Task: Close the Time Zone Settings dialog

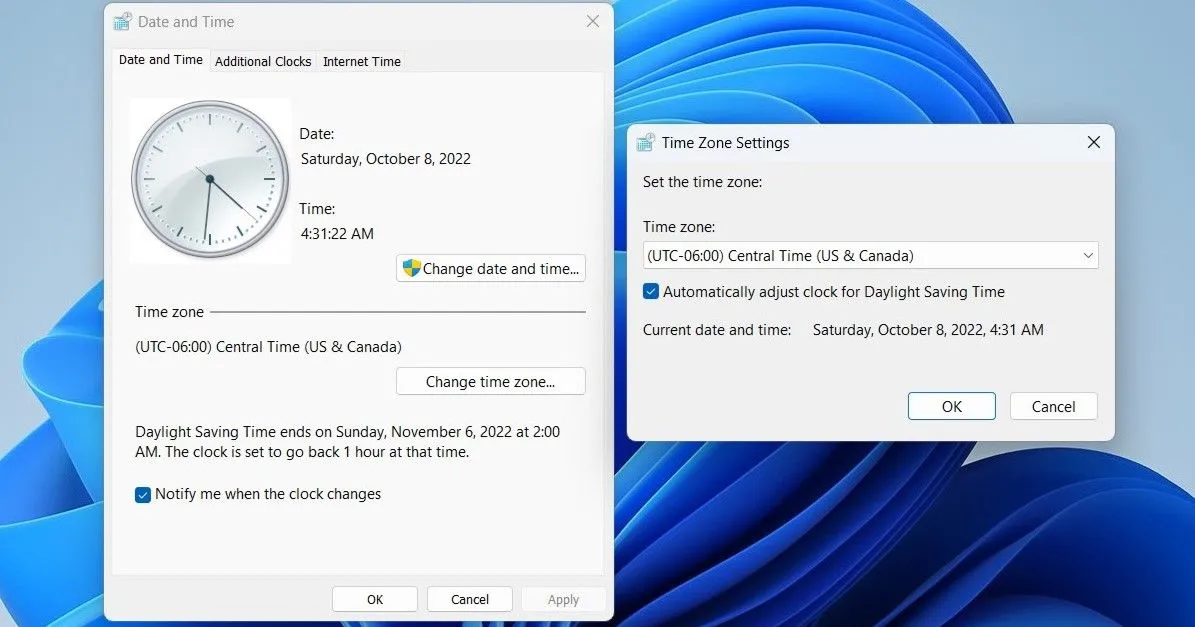Action: [x=1094, y=142]
